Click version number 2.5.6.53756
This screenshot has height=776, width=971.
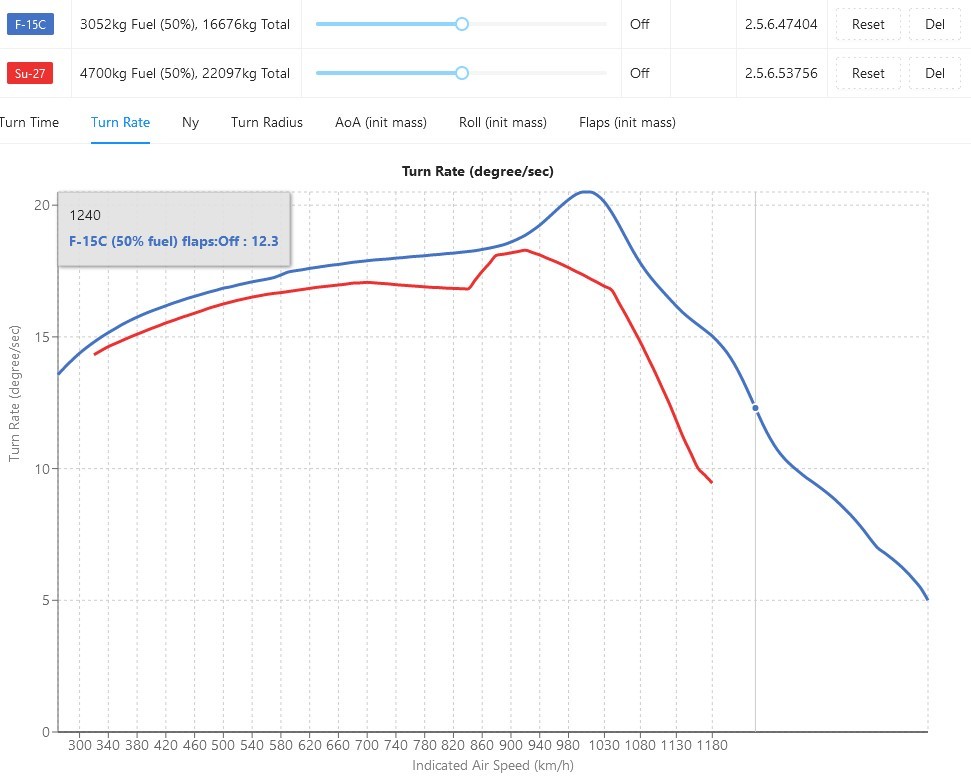coord(781,73)
